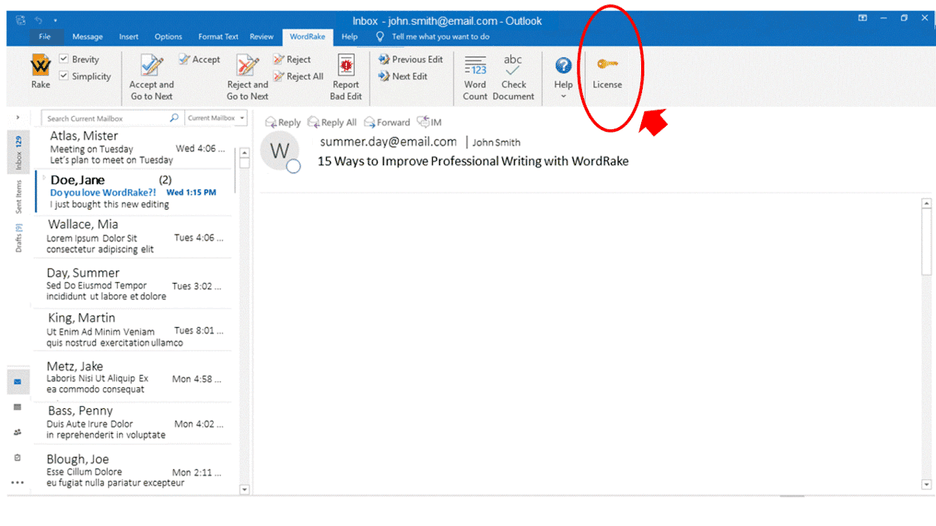The height and width of the screenshot is (526, 936).
Task: Open the File menu tab
Action: point(44,37)
